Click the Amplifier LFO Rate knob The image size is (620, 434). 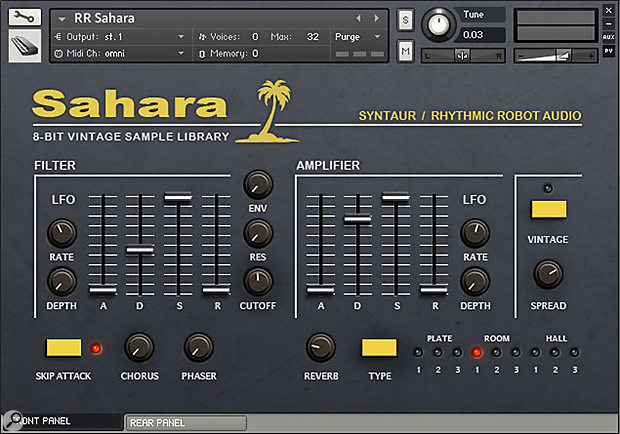pos(475,233)
